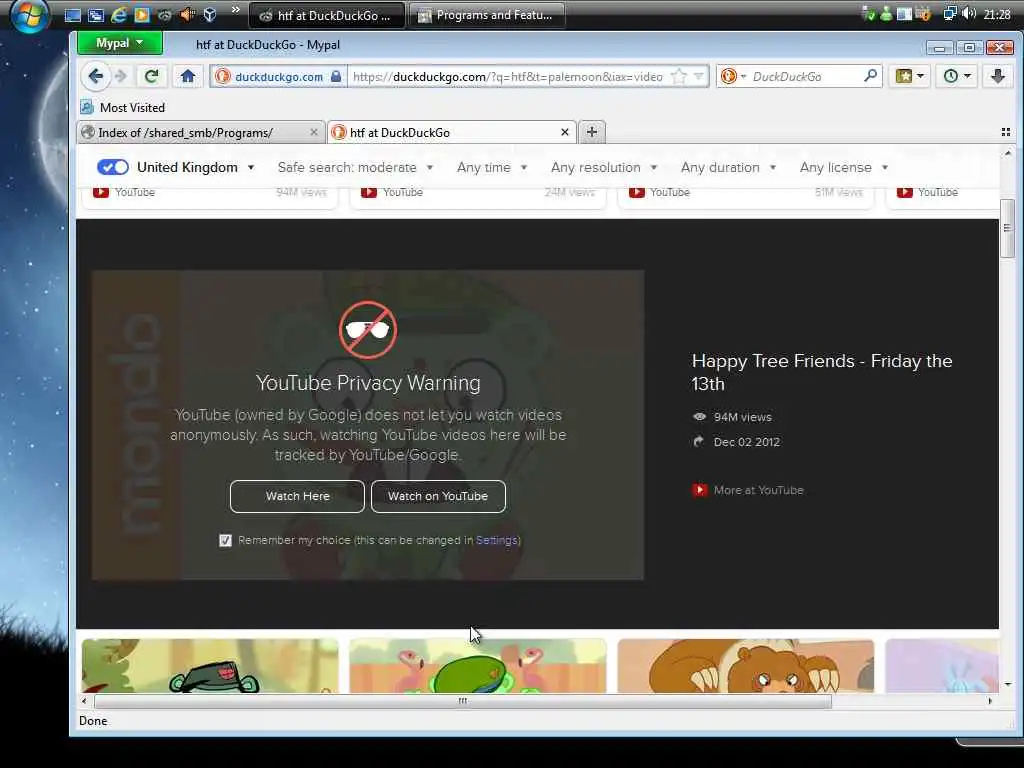This screenshot has width=1024, height=768.
Task: Toggle the Remember my choice checkbox
Action: point(225,540)
